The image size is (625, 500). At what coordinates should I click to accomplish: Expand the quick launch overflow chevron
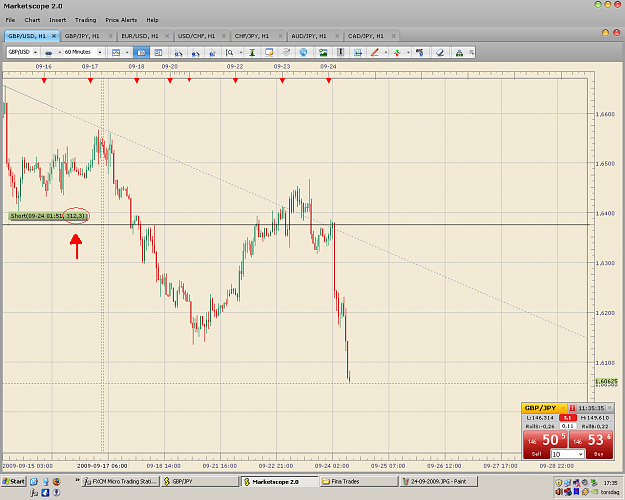pyautogui.click(x=77, y=480)
